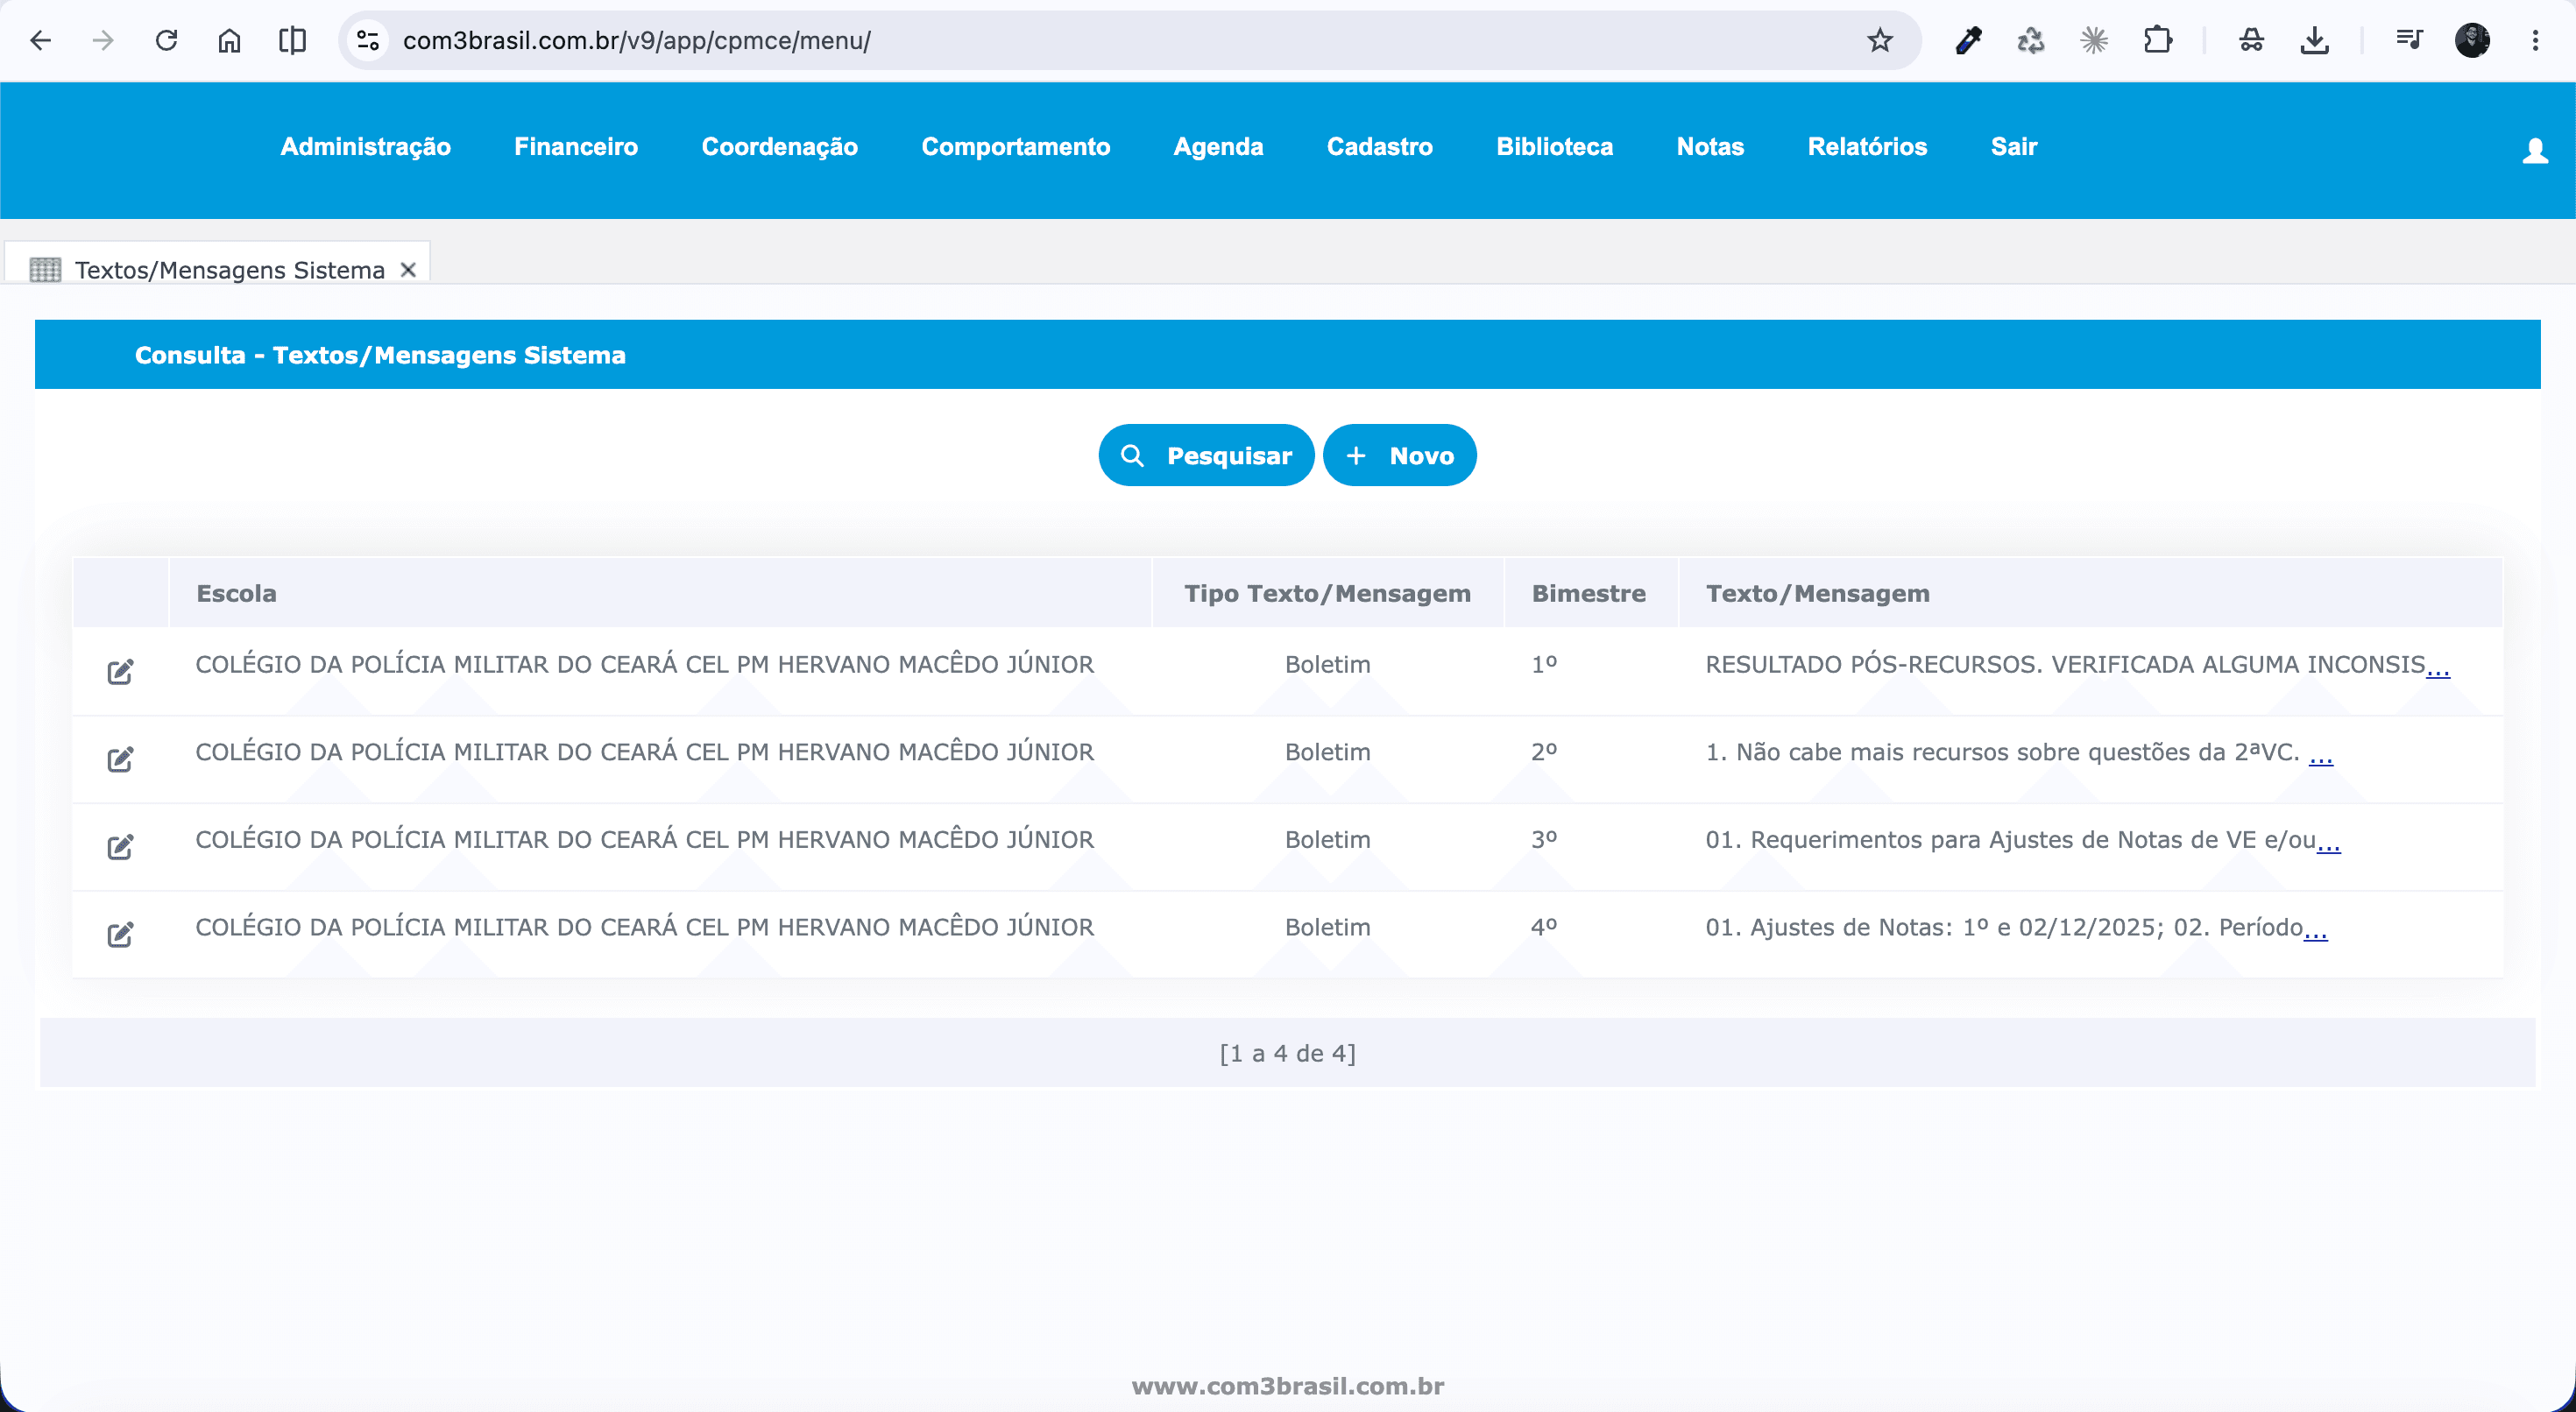The width and height of the screenshot is (2576, 1412).
Task: Open the Financeiro menu
Action: click(x=576, y=147)
